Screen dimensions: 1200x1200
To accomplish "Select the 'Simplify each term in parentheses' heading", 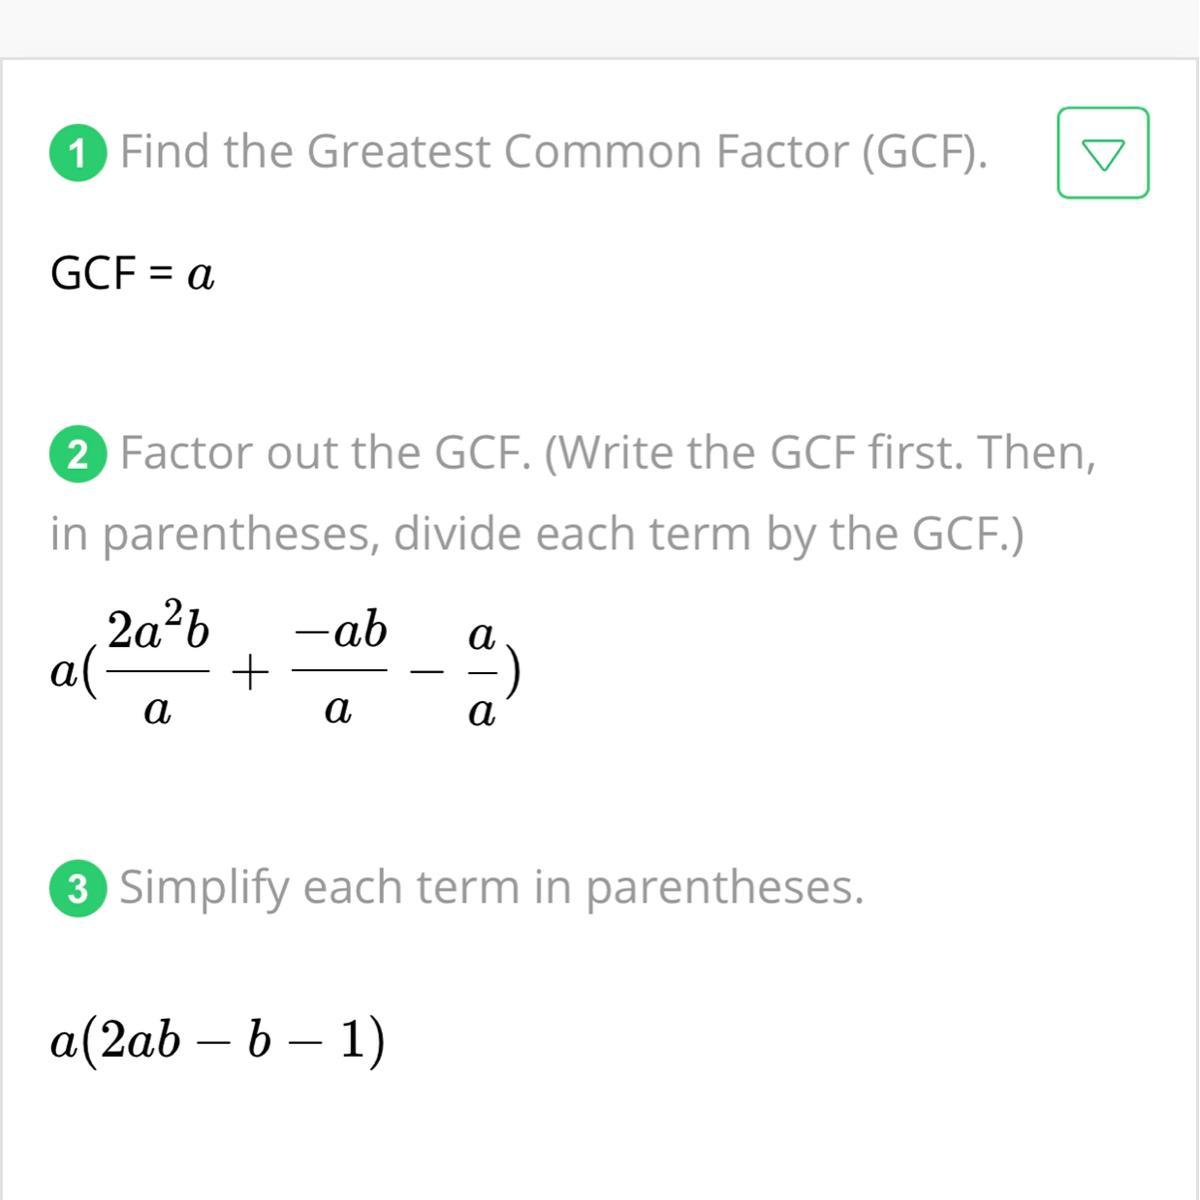I will coord(491,887).
